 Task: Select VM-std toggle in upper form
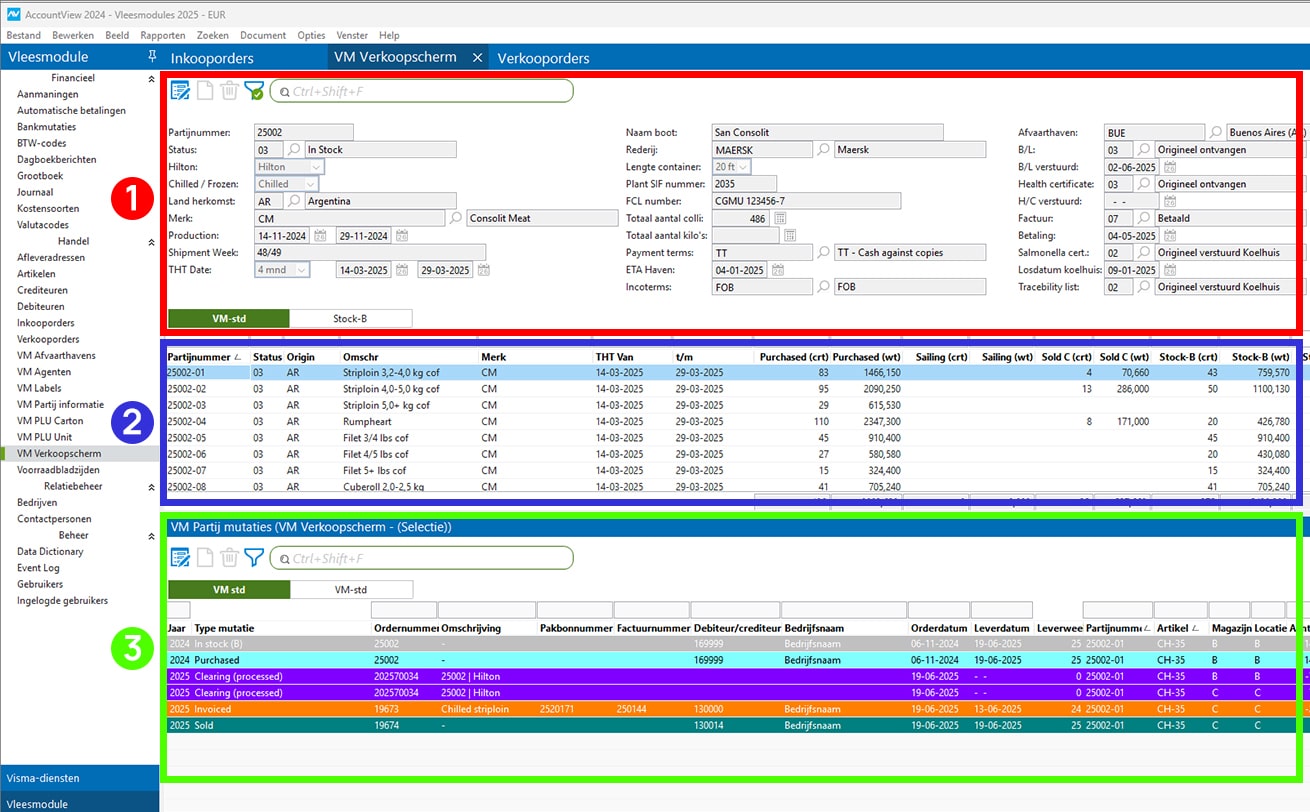(229, 319)
